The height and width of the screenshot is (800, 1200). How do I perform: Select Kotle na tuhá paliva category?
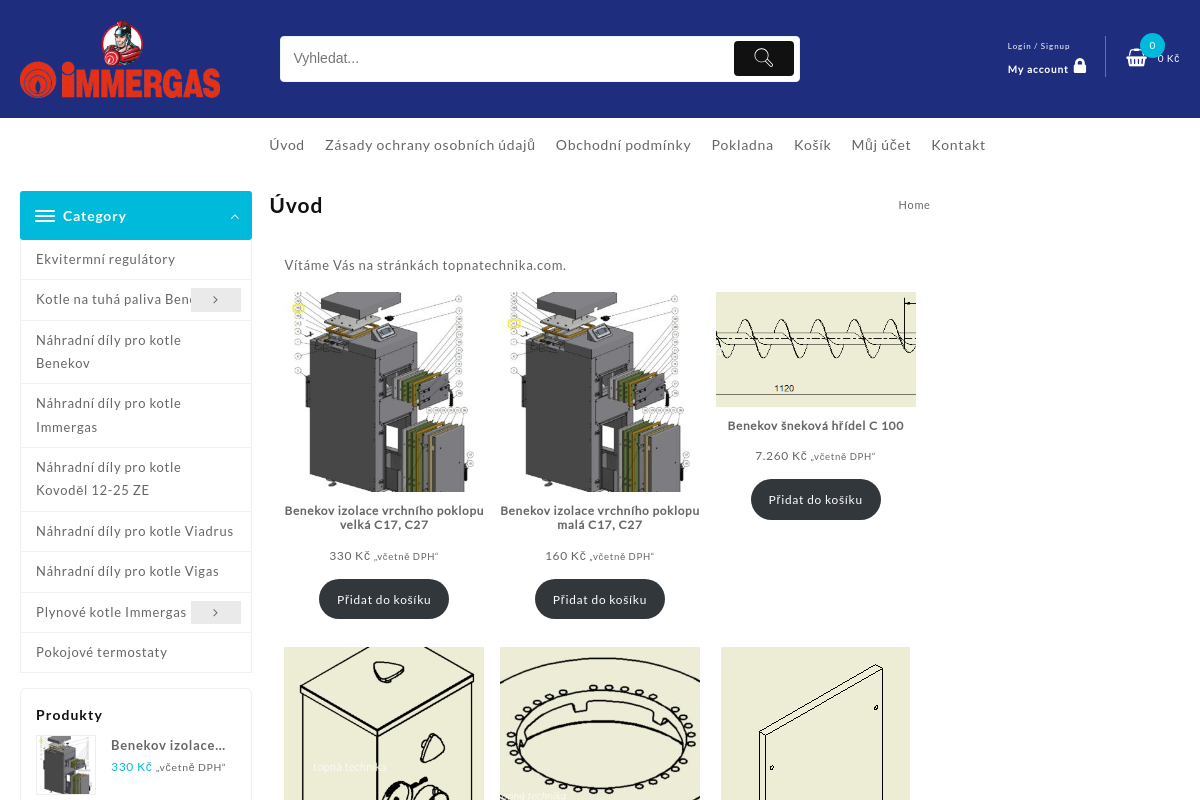[x=113, y=300]
